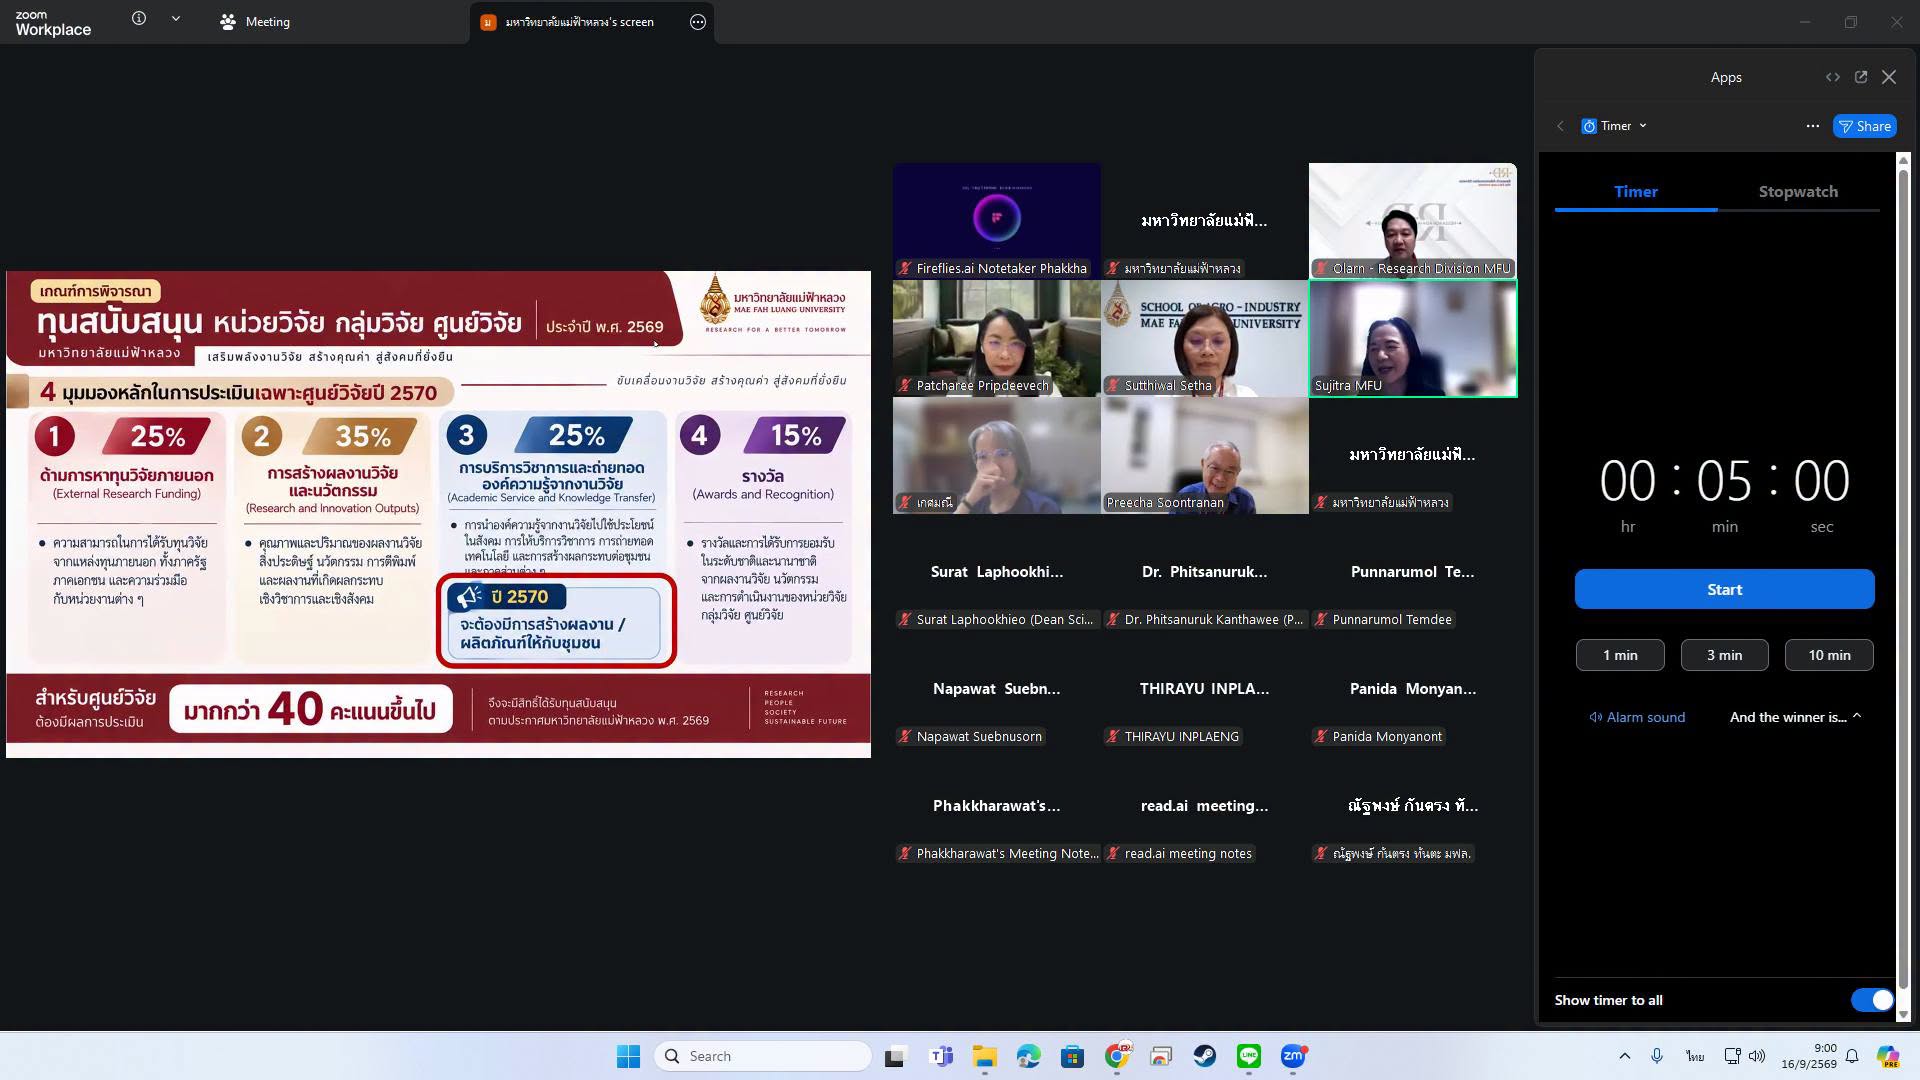Open the Timer app dropdown

pyautogui.click(x=1614, y=126)
